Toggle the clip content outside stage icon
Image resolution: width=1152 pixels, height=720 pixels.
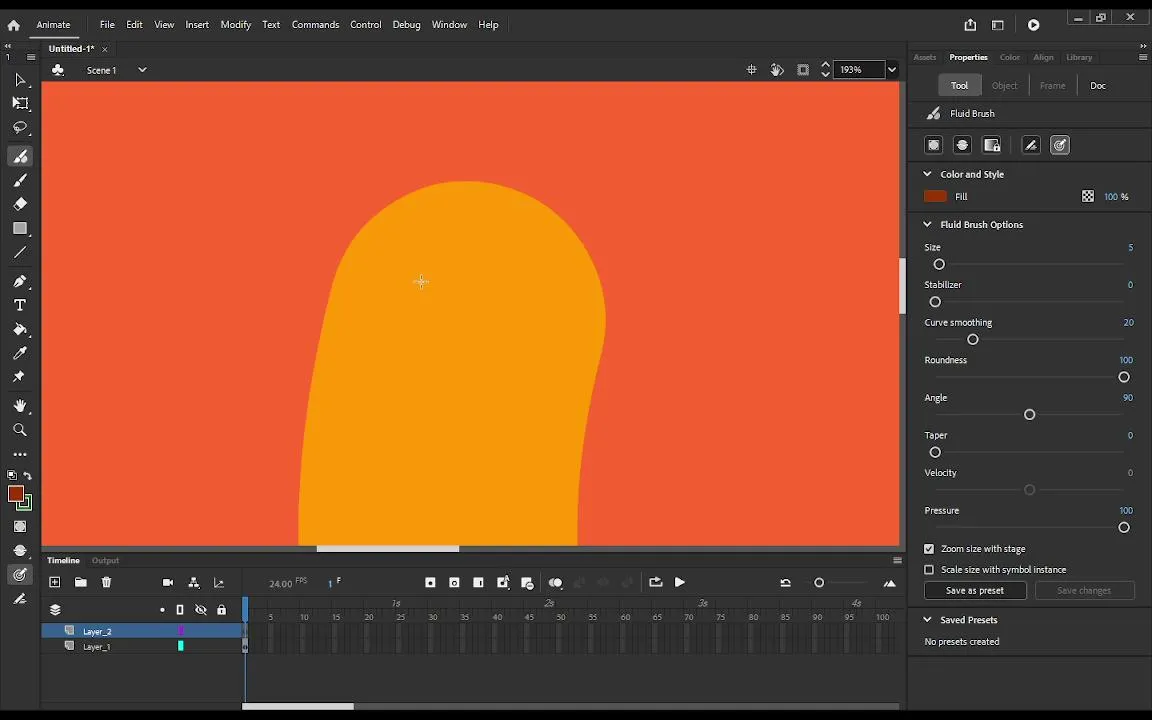(x=803, y=70)
